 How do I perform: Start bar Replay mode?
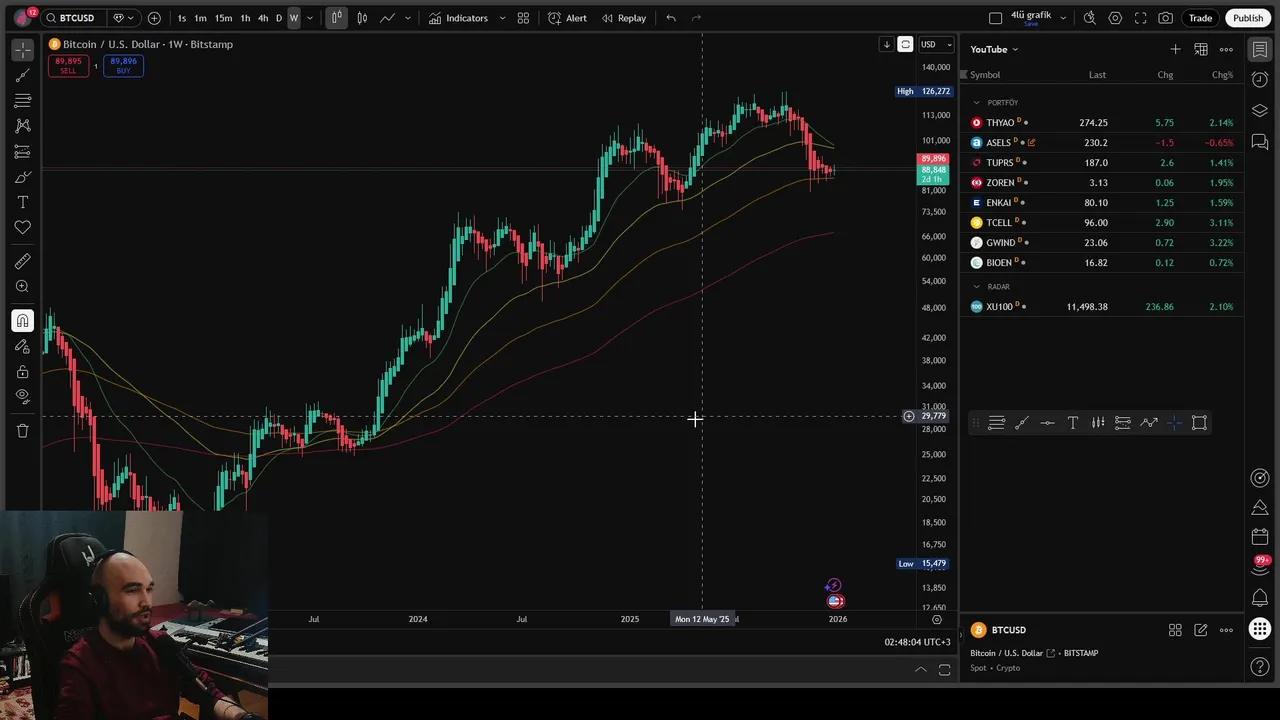click(x=623, y=18)
